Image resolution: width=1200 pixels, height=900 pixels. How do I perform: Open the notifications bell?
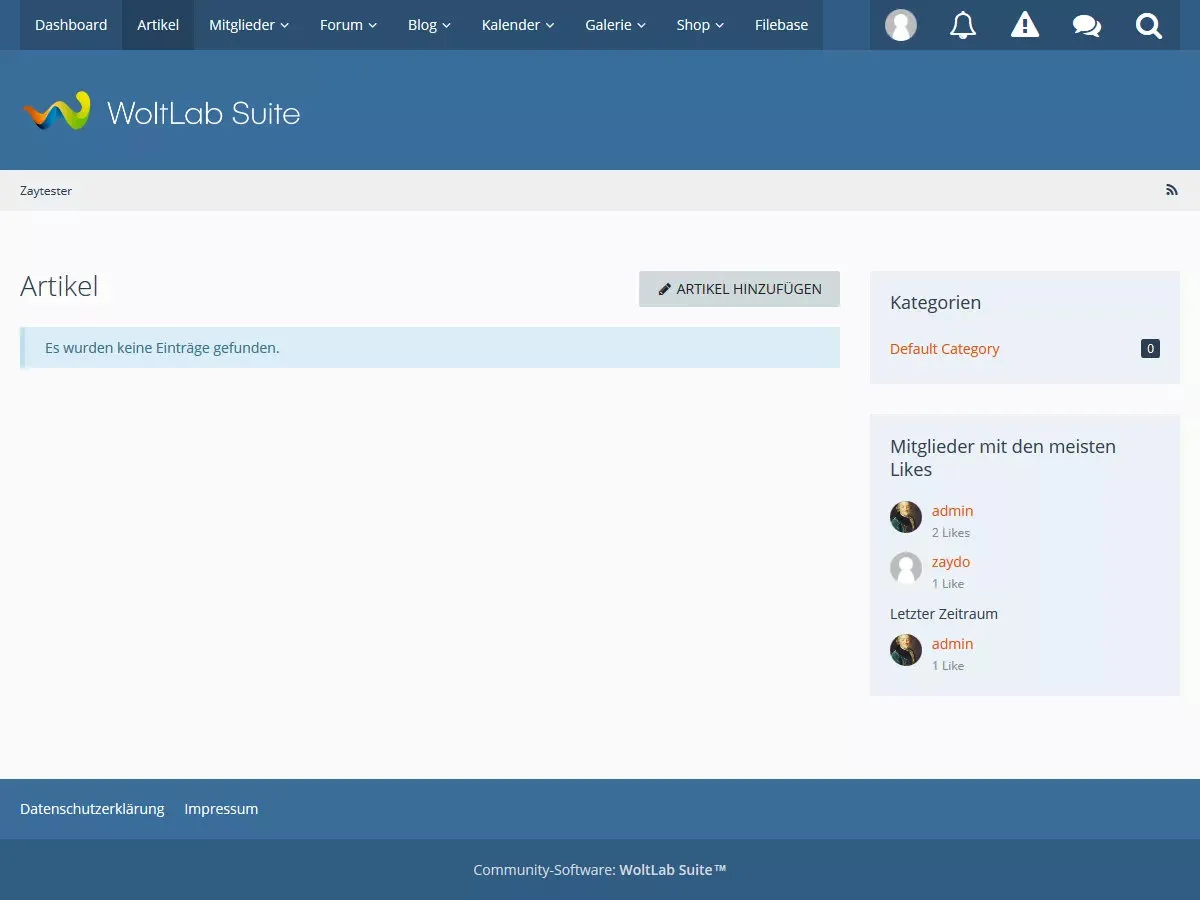coord(963,25)
